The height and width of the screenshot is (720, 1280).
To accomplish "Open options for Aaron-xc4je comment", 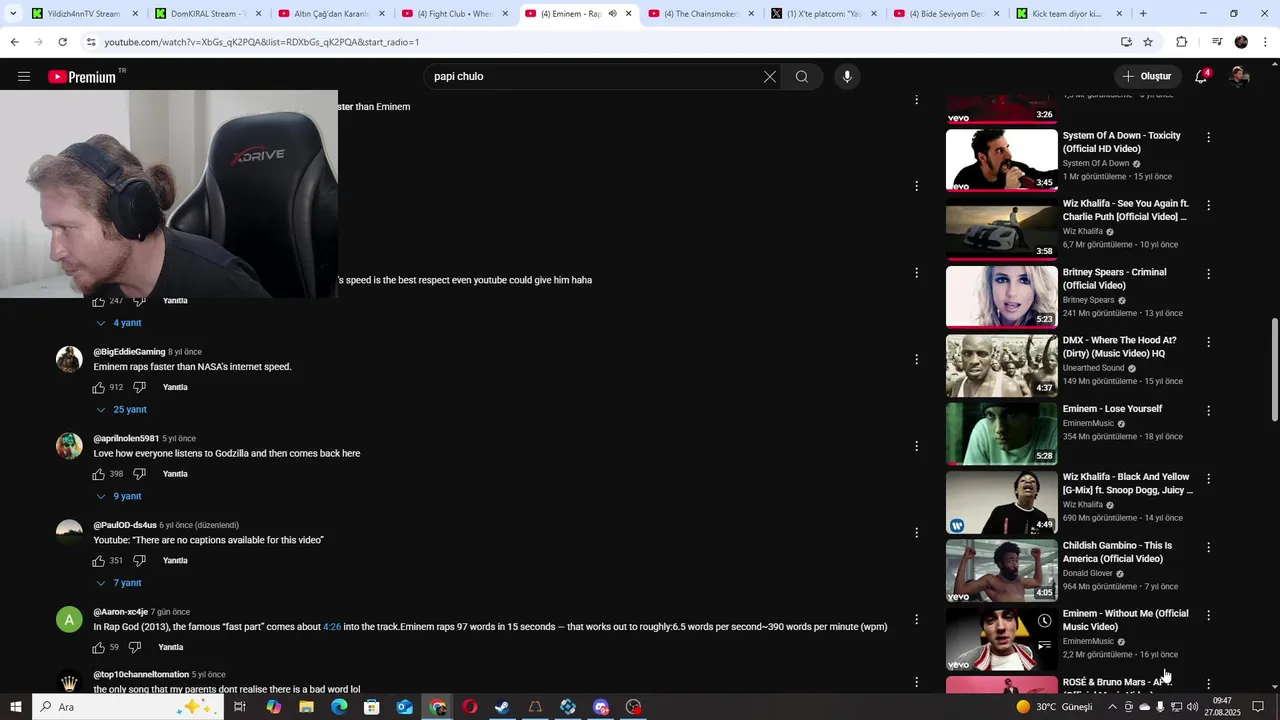I will pos(916,620).
